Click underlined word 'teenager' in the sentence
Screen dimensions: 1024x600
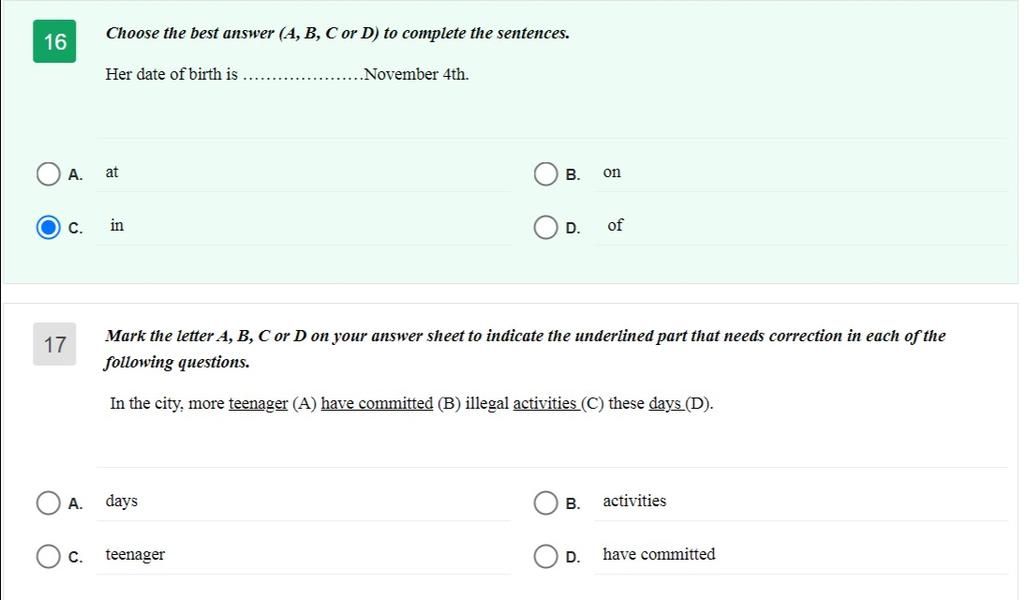pos(258,404)
